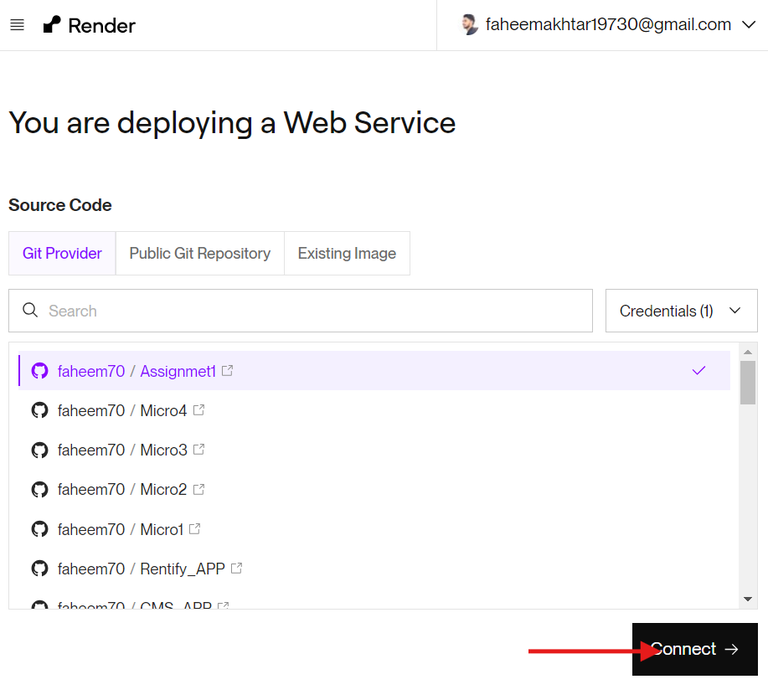768x700 pixels.
Task: Select the faheem70 / Micro4 repository
Action: [374, 410]
